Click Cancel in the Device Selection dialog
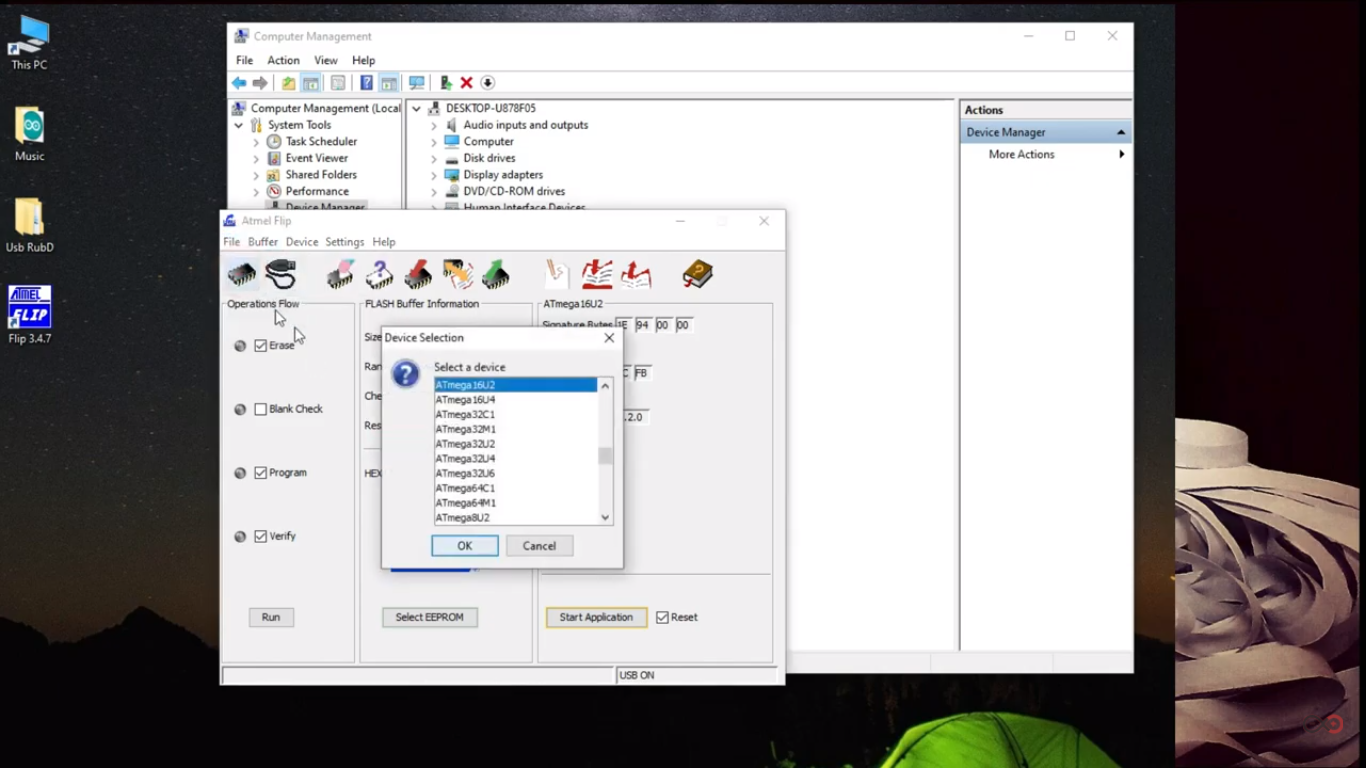Viewport: 1366px width, 768px height. pyautogui.click(x=539, y=546)
